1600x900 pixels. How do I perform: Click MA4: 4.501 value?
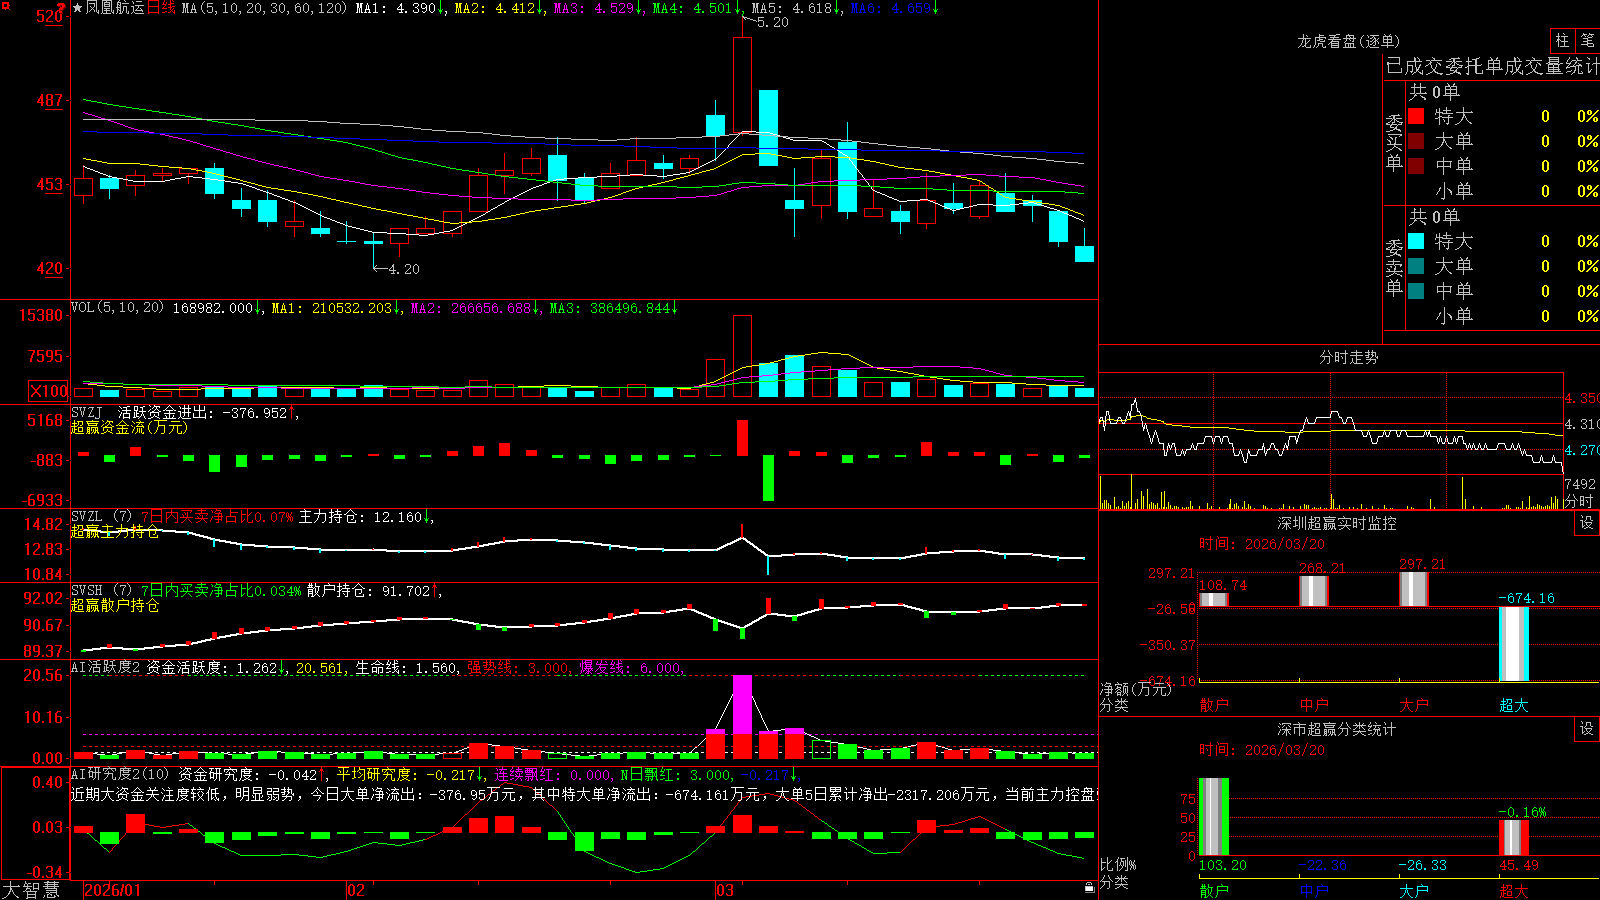(697, 8)
